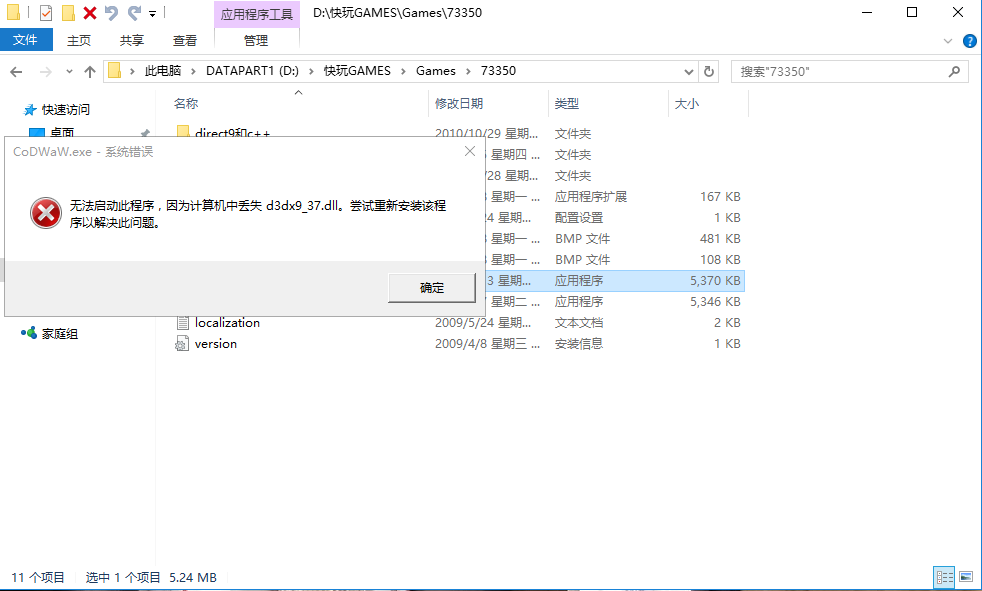Click the folder icon in the address bar
Image resolution: width=982 pixels, height=591 pixels.
tap(115, 71)
